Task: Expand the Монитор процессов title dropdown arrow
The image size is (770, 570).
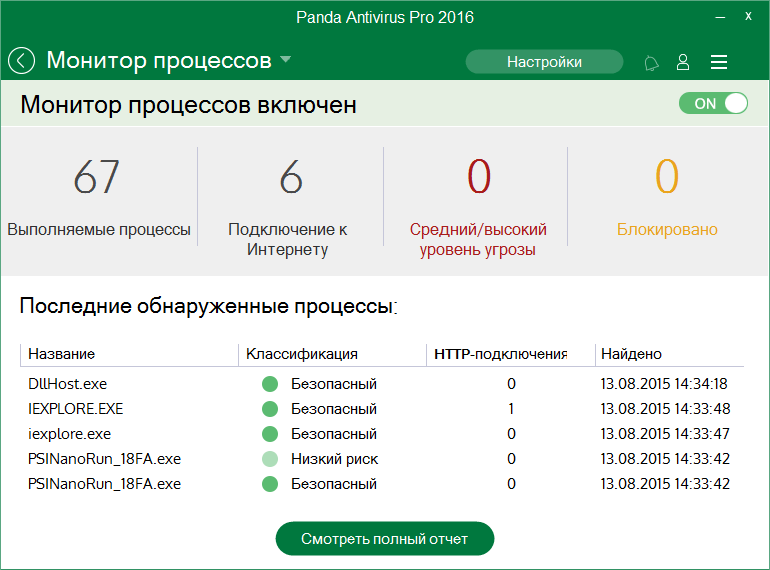Action: point(285,60)
